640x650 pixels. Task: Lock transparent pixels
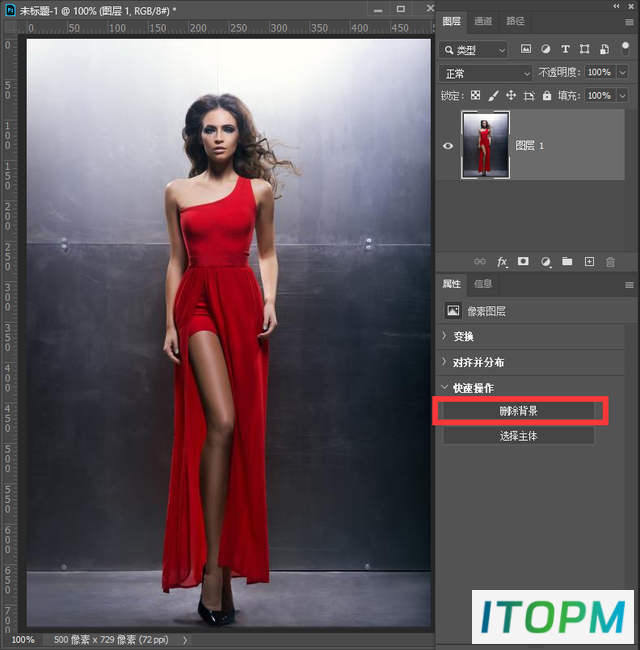coord(475,96)
